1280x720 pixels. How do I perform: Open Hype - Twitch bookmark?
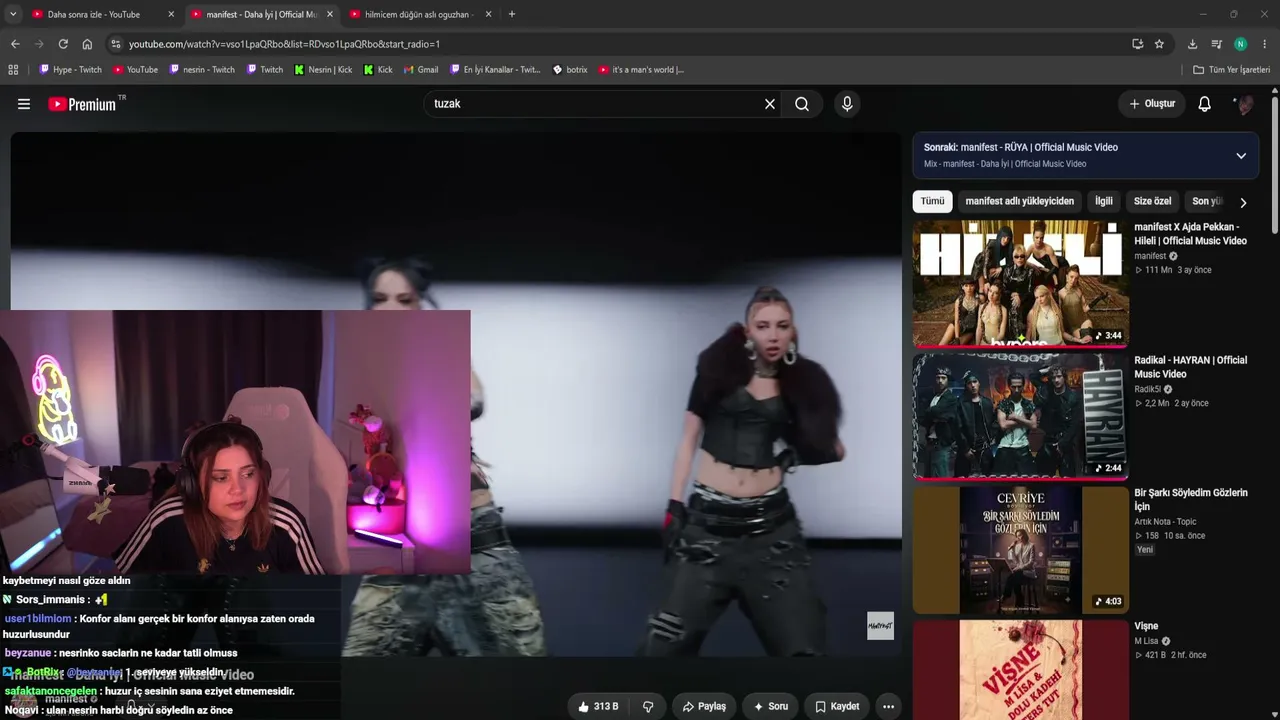tap(70, 70)
